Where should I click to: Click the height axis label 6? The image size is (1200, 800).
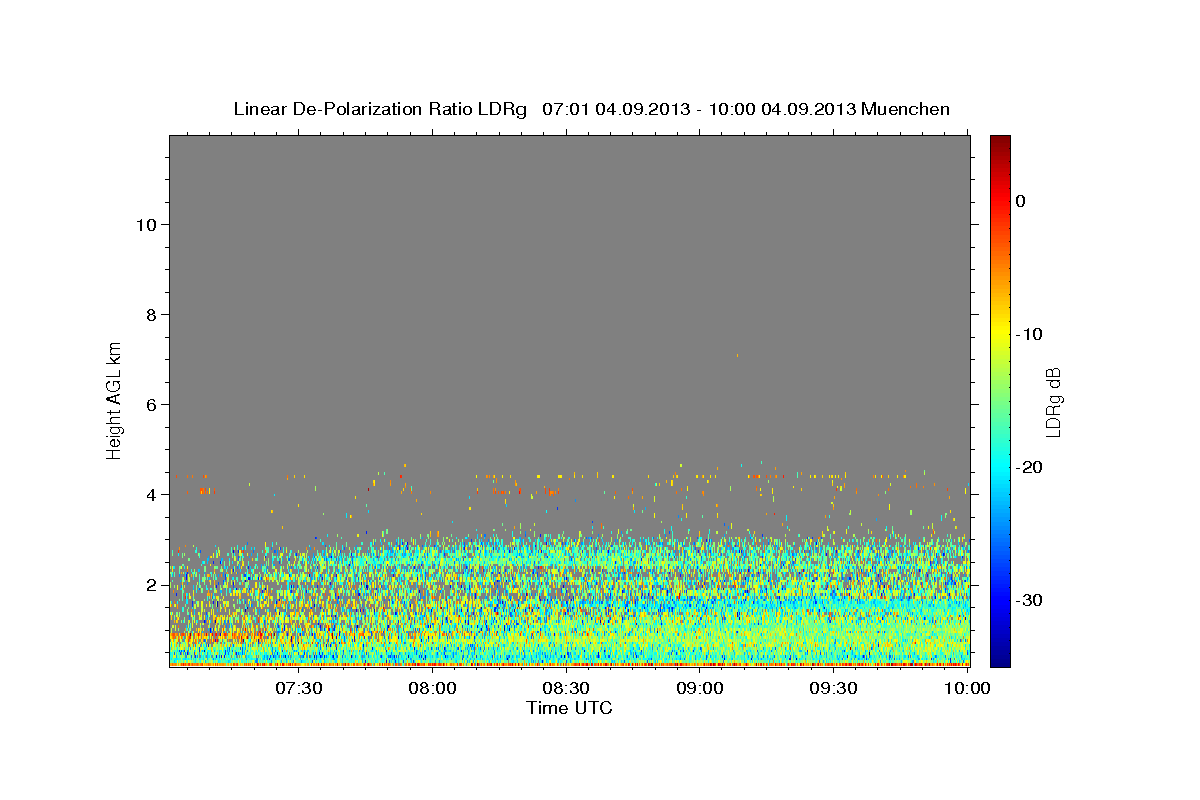tap(152, 404)
